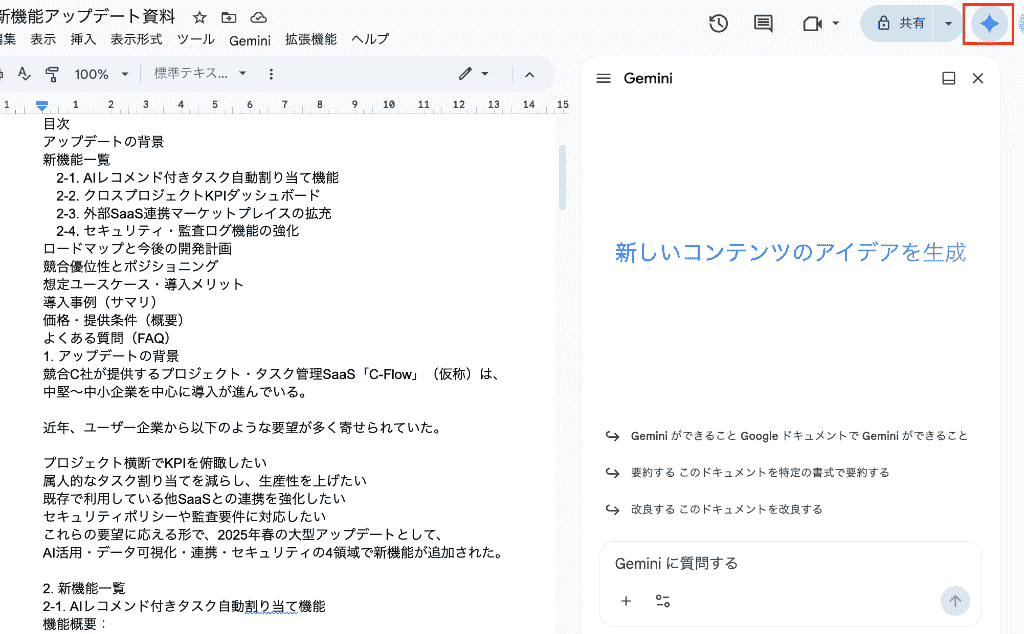This screenshot has width=1024, height=634.
Task: Click the document vertical scrollbar
Action: point(562,178)
